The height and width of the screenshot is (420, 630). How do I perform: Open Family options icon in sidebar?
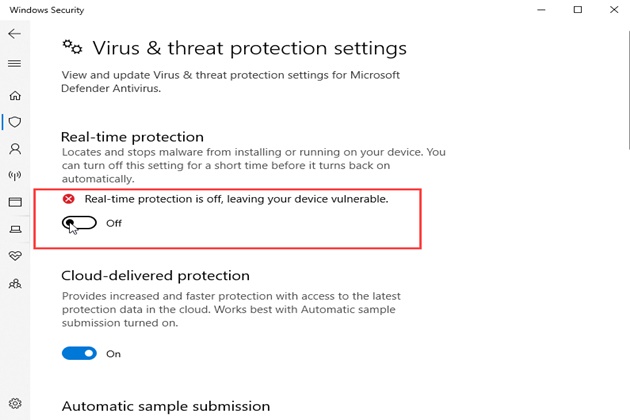pos(15,284)
